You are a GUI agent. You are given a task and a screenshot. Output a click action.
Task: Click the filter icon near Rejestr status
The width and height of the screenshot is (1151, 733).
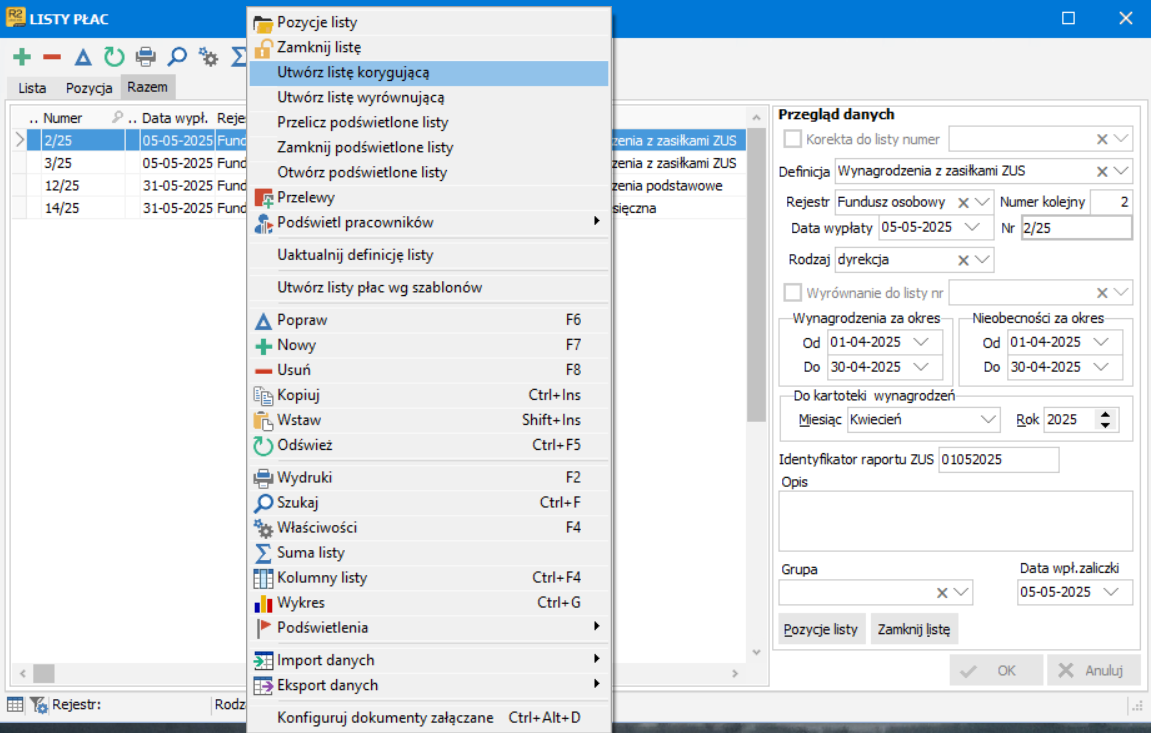(38, 705)
